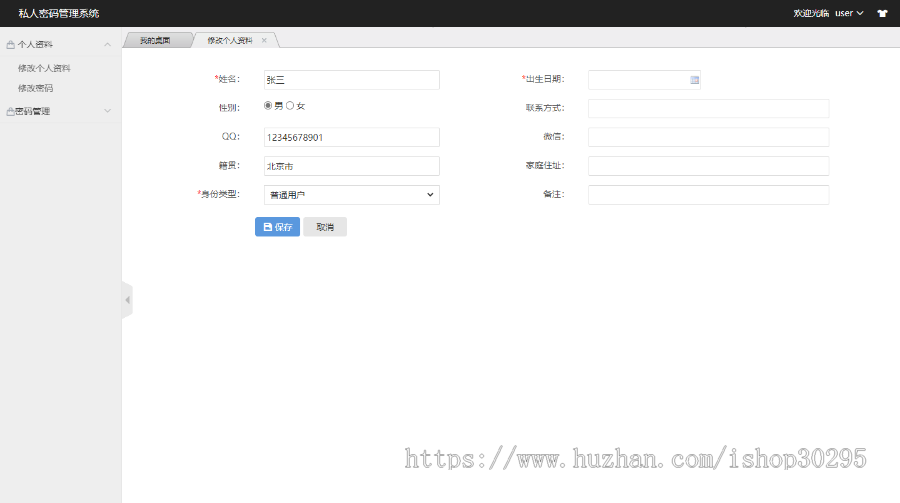Click lock icon beside 个人资料
Viewport: 900px width, 503px height.
(10, 44)
